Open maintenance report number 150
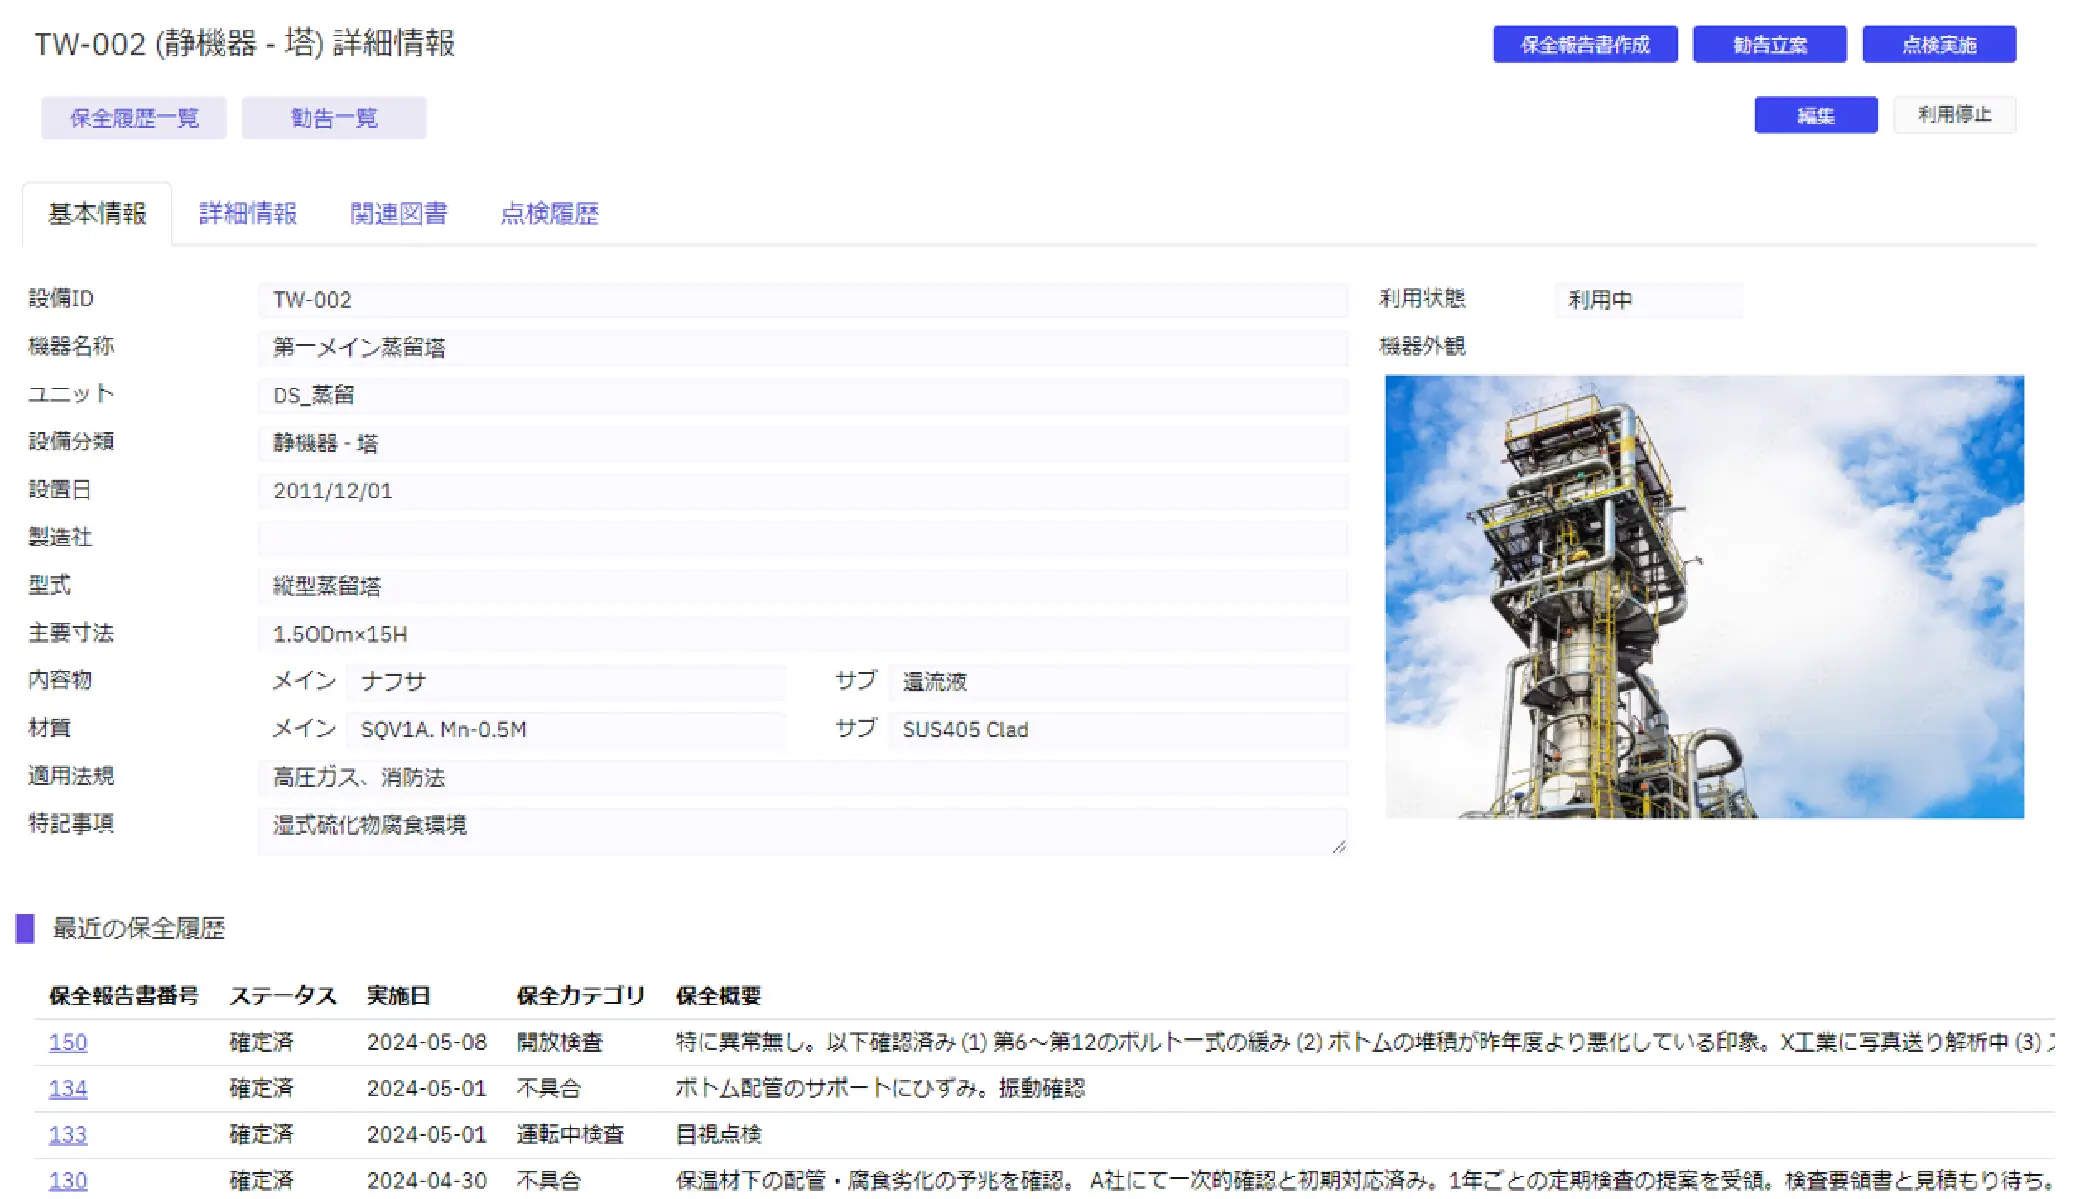The image size is (2080, 1199). click(x=68, y=1042)
